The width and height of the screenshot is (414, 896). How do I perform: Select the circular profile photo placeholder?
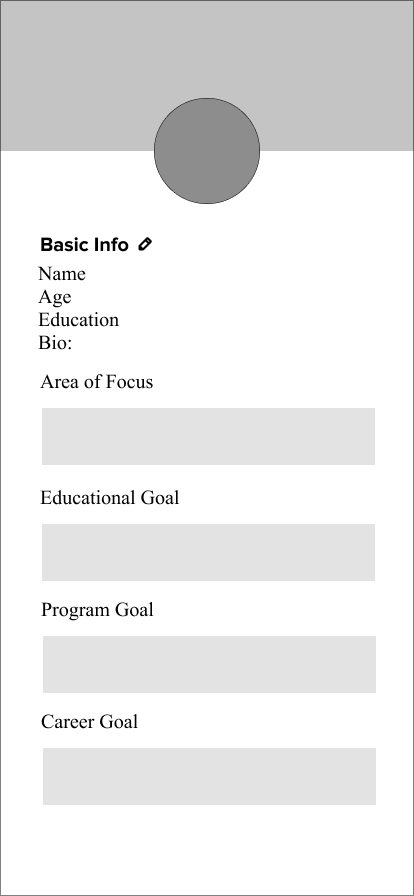(x=207, y=151)
